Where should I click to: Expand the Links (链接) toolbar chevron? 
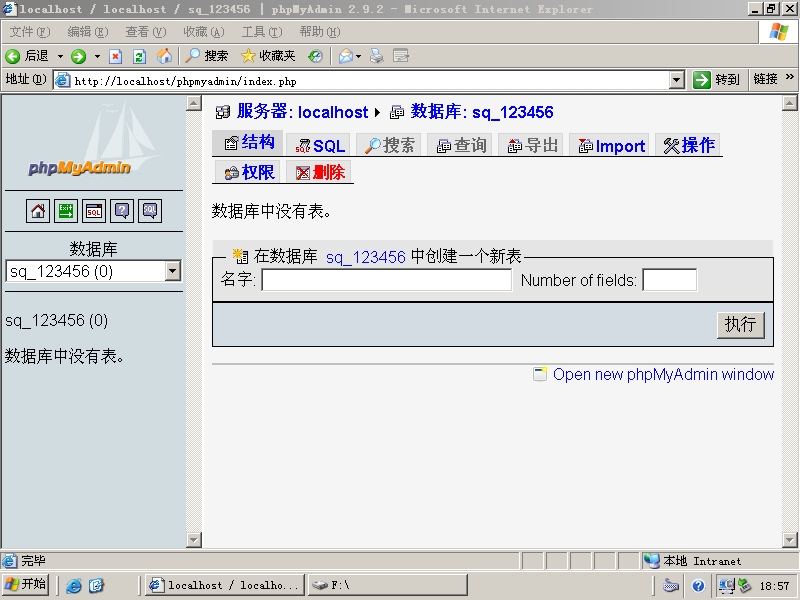(x=790, y=77)
